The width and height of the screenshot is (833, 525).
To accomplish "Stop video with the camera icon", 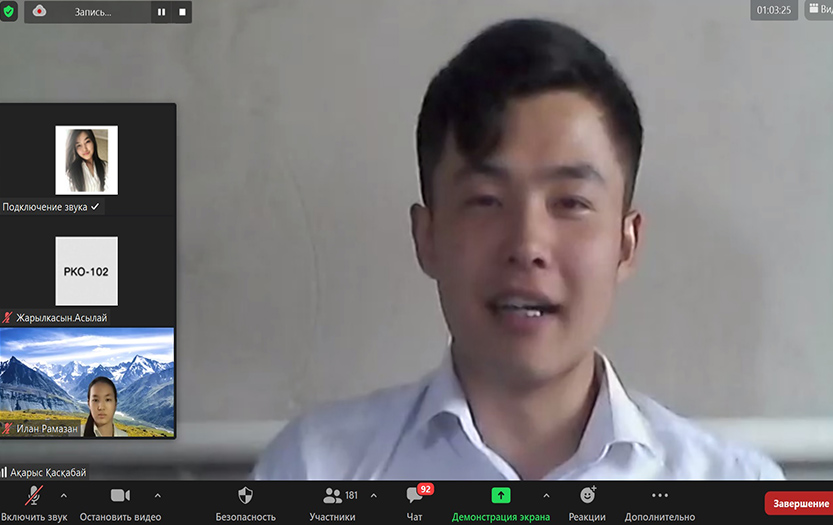I will [120, 496].
